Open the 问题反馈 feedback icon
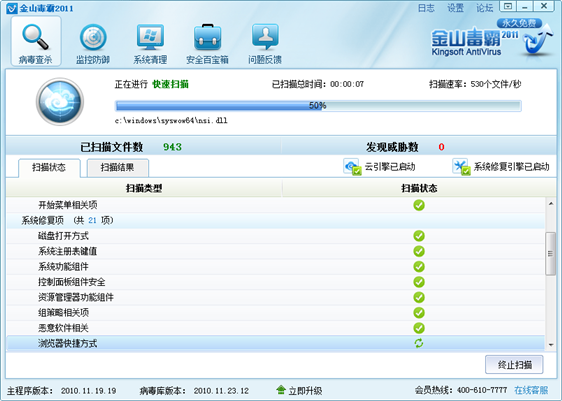The height and width of the screenshot is (401, 562). [x=265, y=37]
